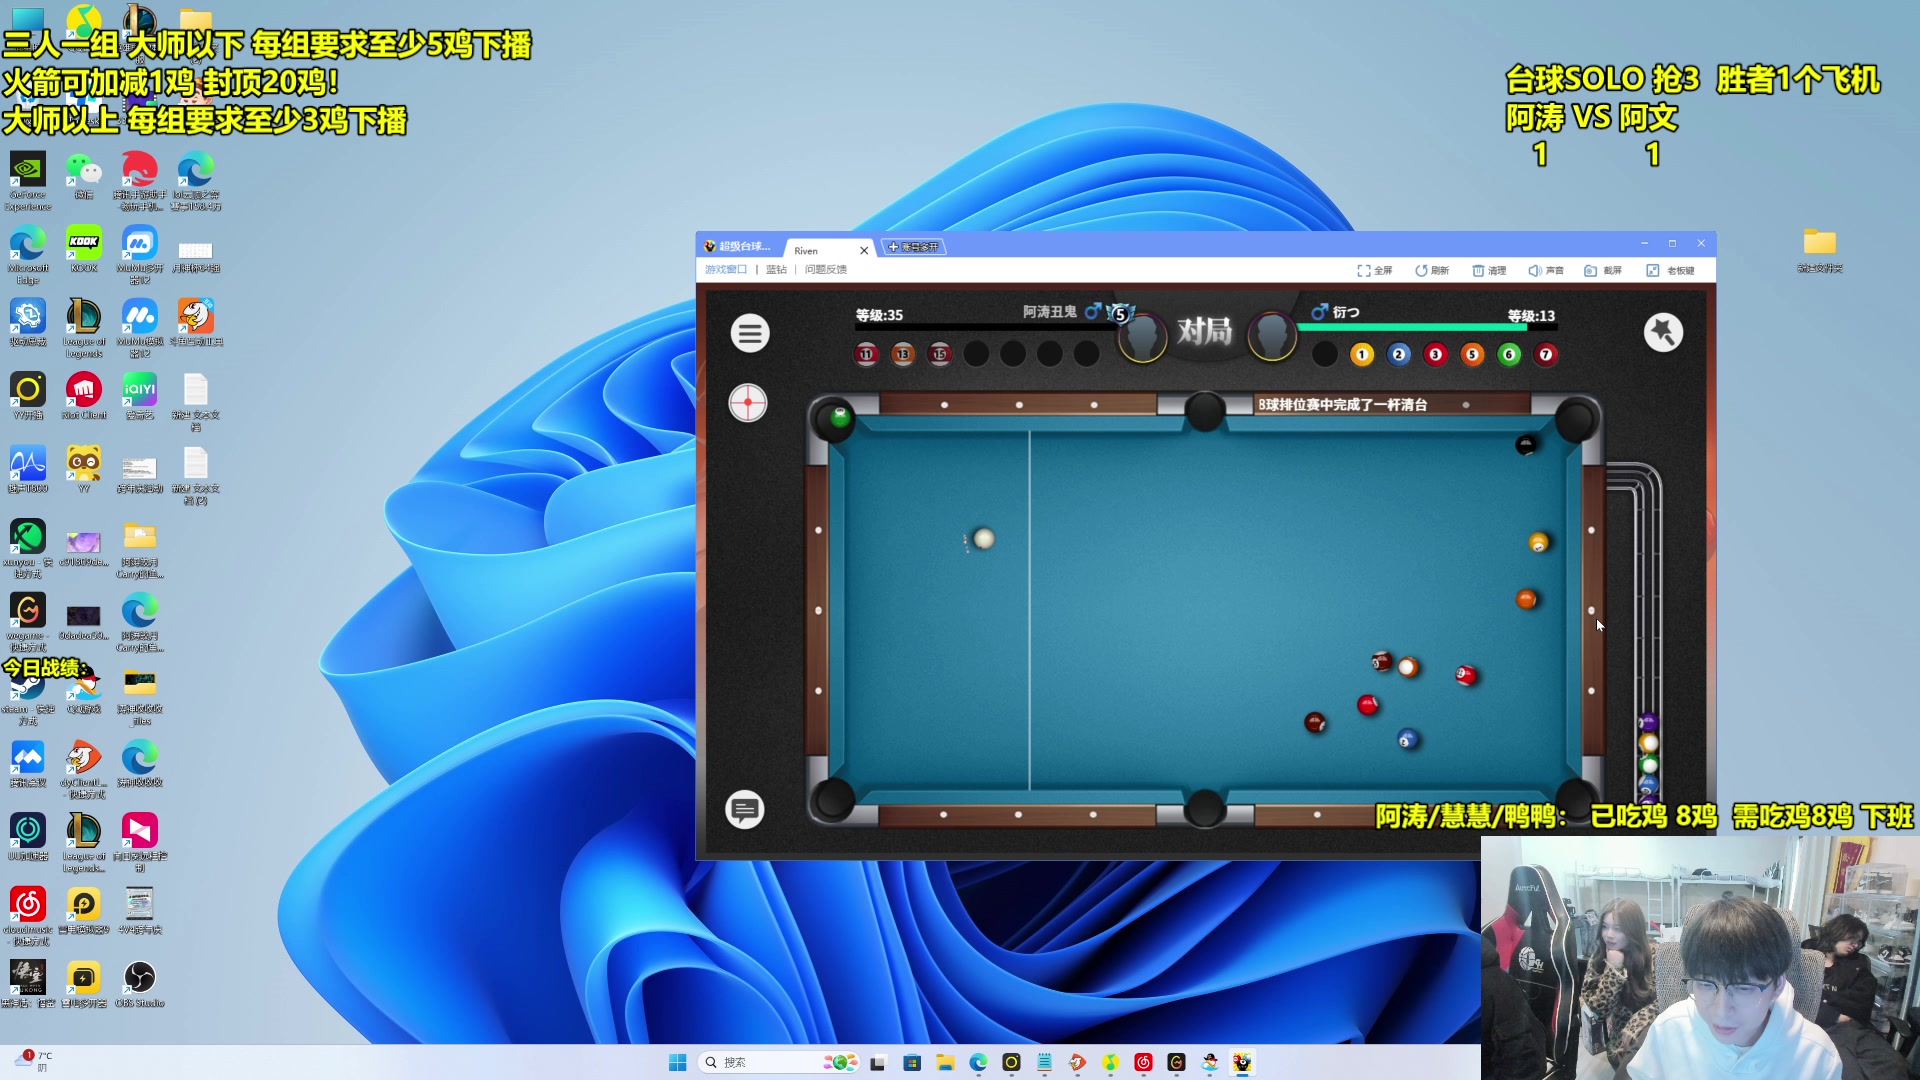The height and width of the screenshot is (1080, 1920).
Task: Click the crosshair aim-spin icon
Action: 748,403
